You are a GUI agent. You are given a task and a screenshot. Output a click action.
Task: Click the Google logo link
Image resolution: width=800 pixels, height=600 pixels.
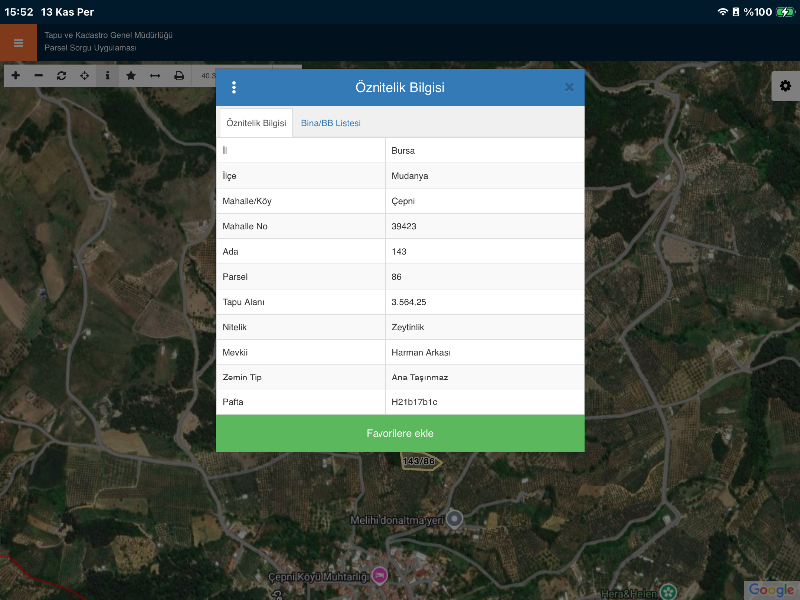[770, 589]
